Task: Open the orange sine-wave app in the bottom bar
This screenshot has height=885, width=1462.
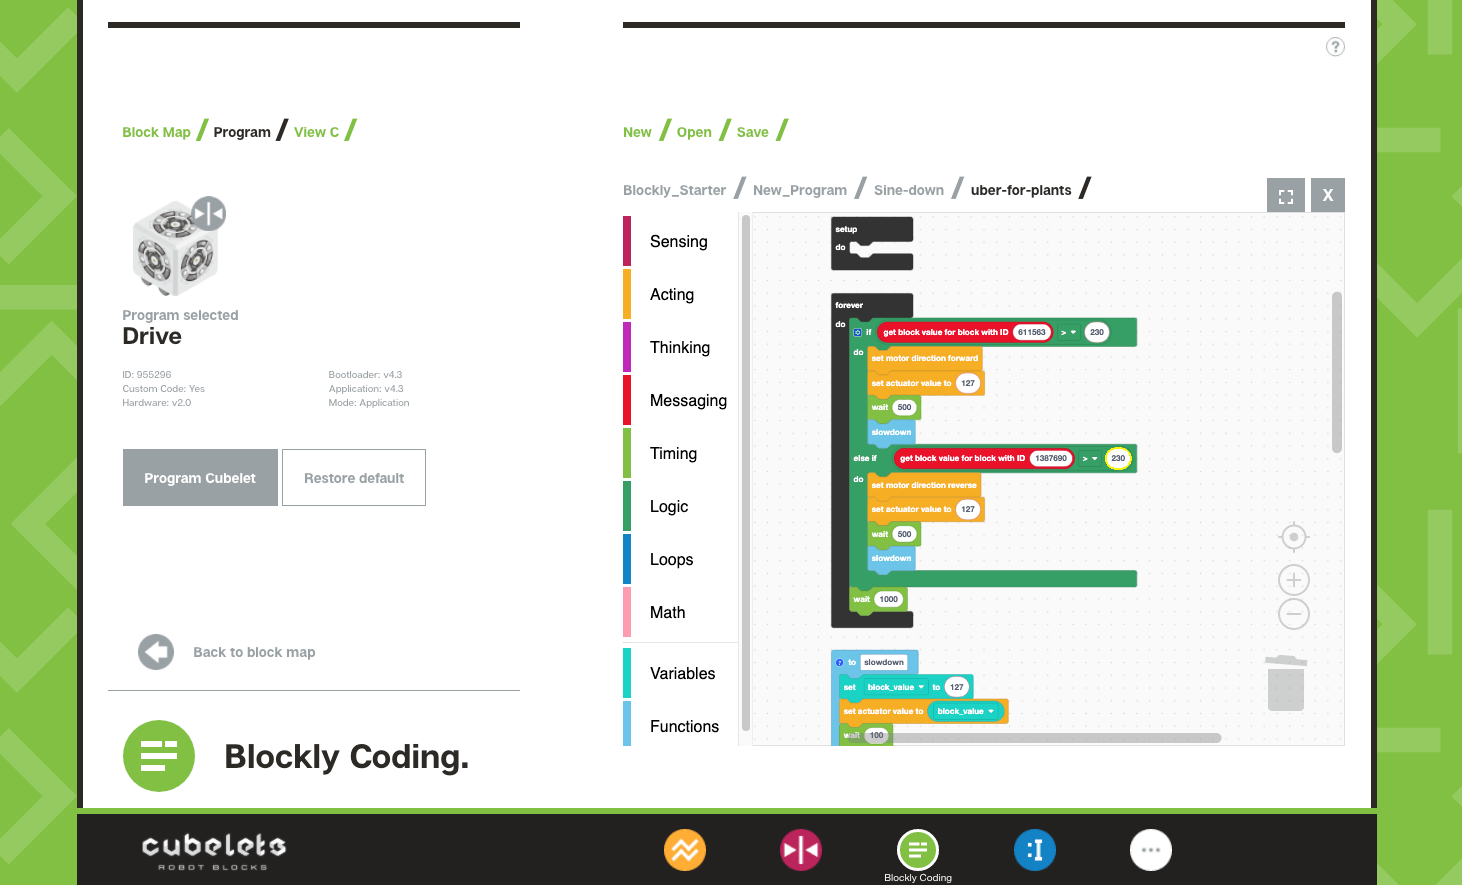Action: 685,850
